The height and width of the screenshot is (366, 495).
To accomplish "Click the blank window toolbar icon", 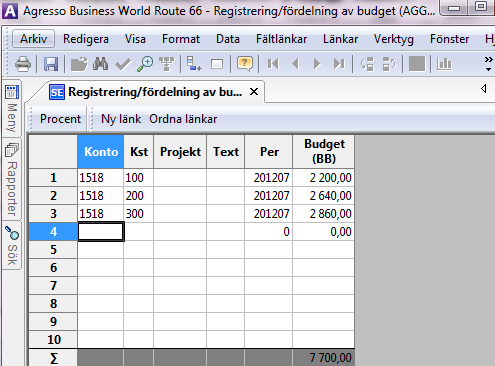I will point(217,64).
